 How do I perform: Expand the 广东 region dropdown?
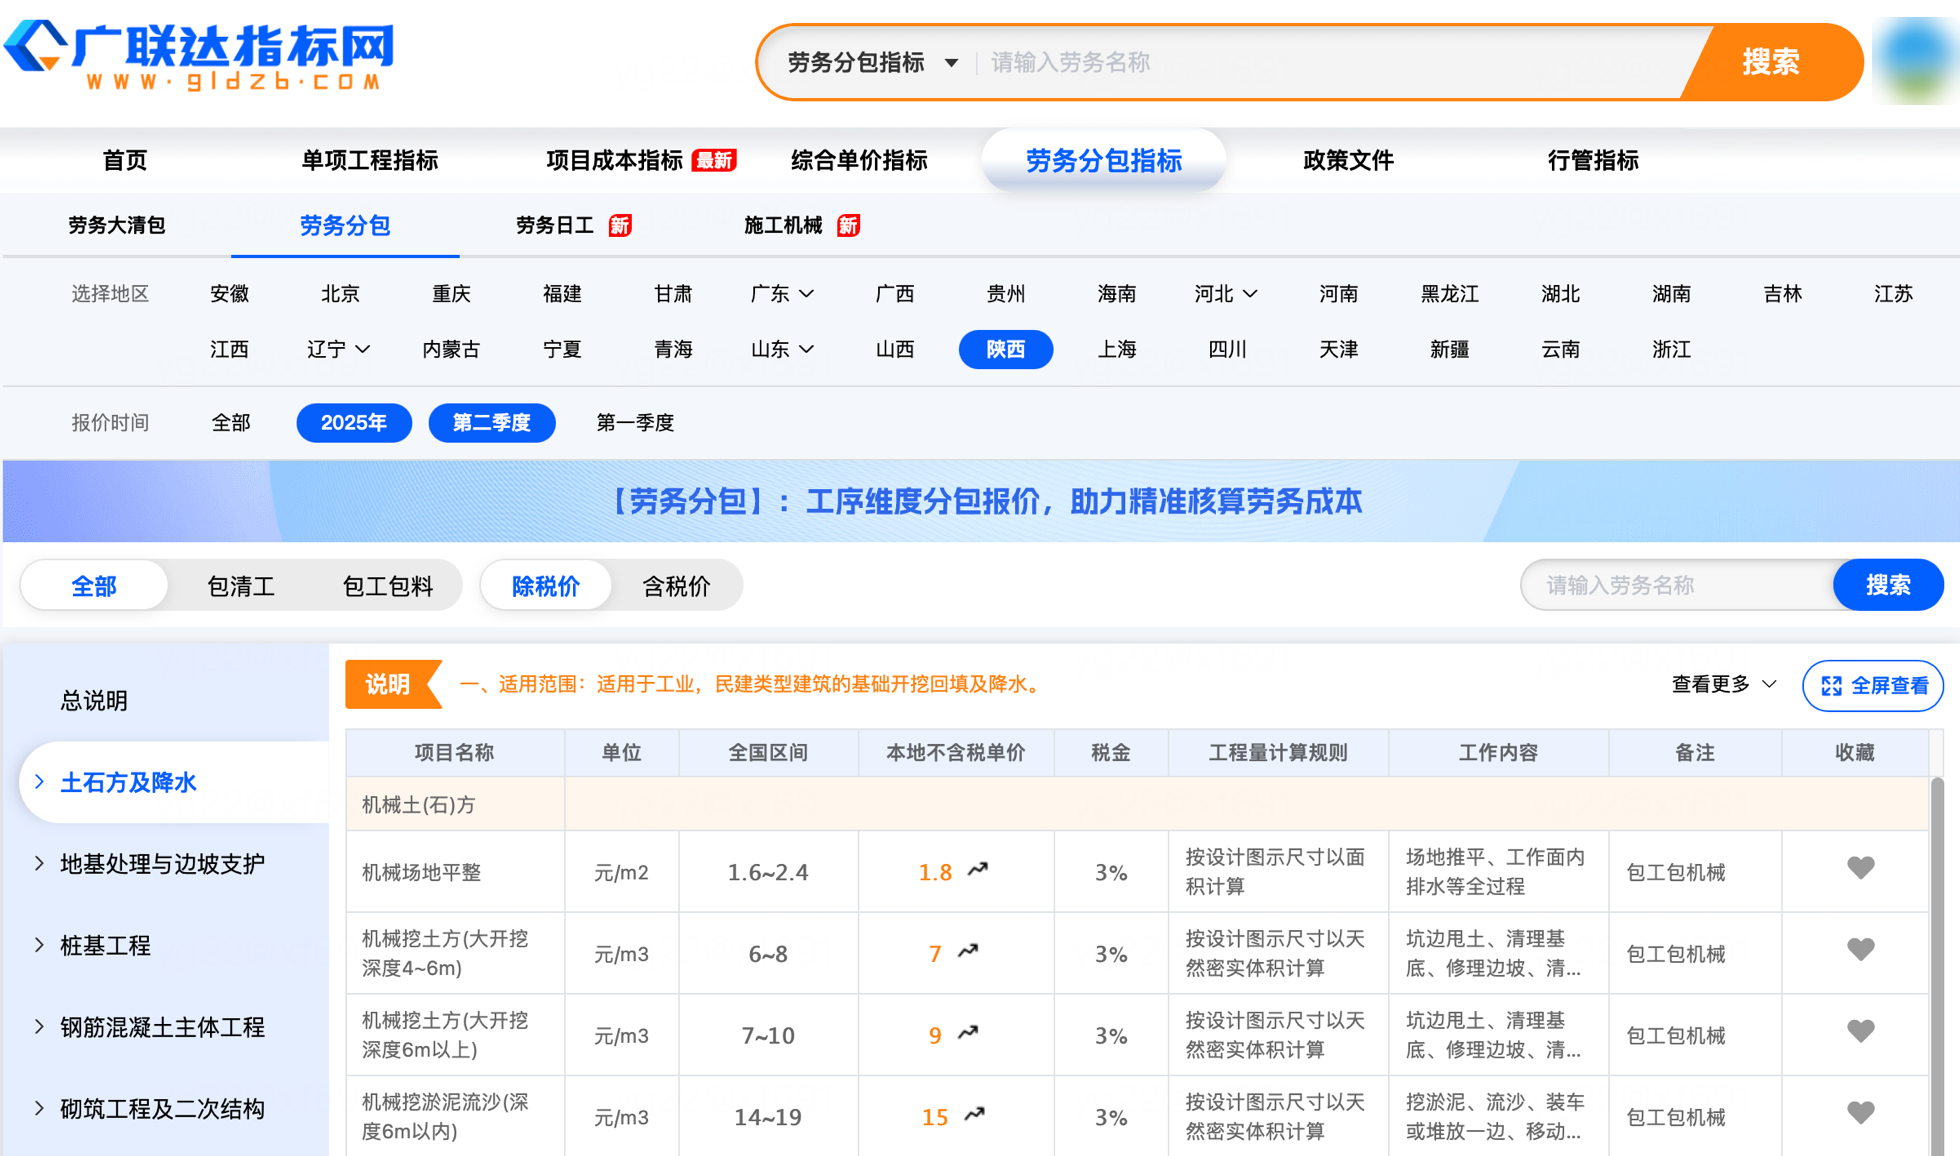point(782,294)
